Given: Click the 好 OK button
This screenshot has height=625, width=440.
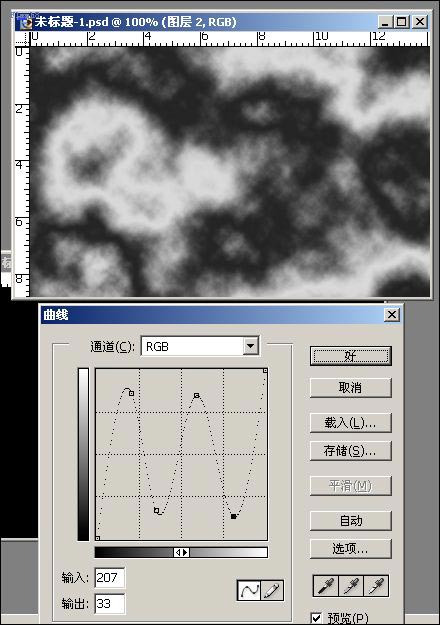Looking at the screenshot, I should pyautogui.click(x=351, y=356).
